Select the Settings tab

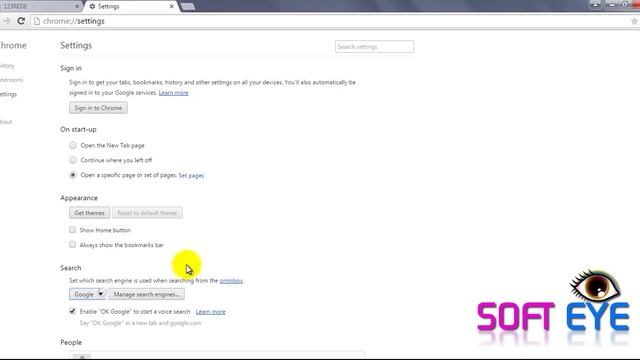coord(131,6)
